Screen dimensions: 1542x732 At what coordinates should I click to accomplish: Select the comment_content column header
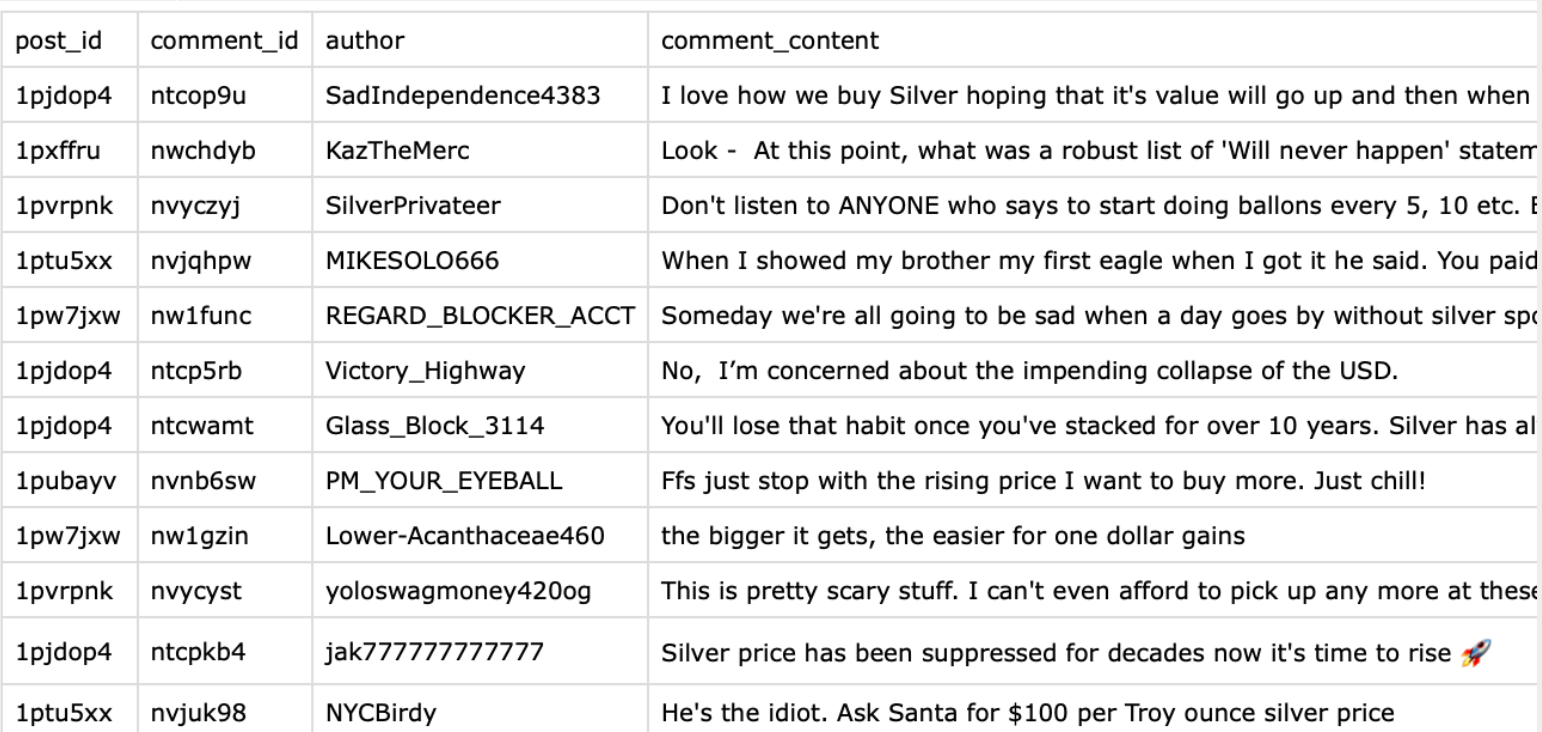[770, 41]
